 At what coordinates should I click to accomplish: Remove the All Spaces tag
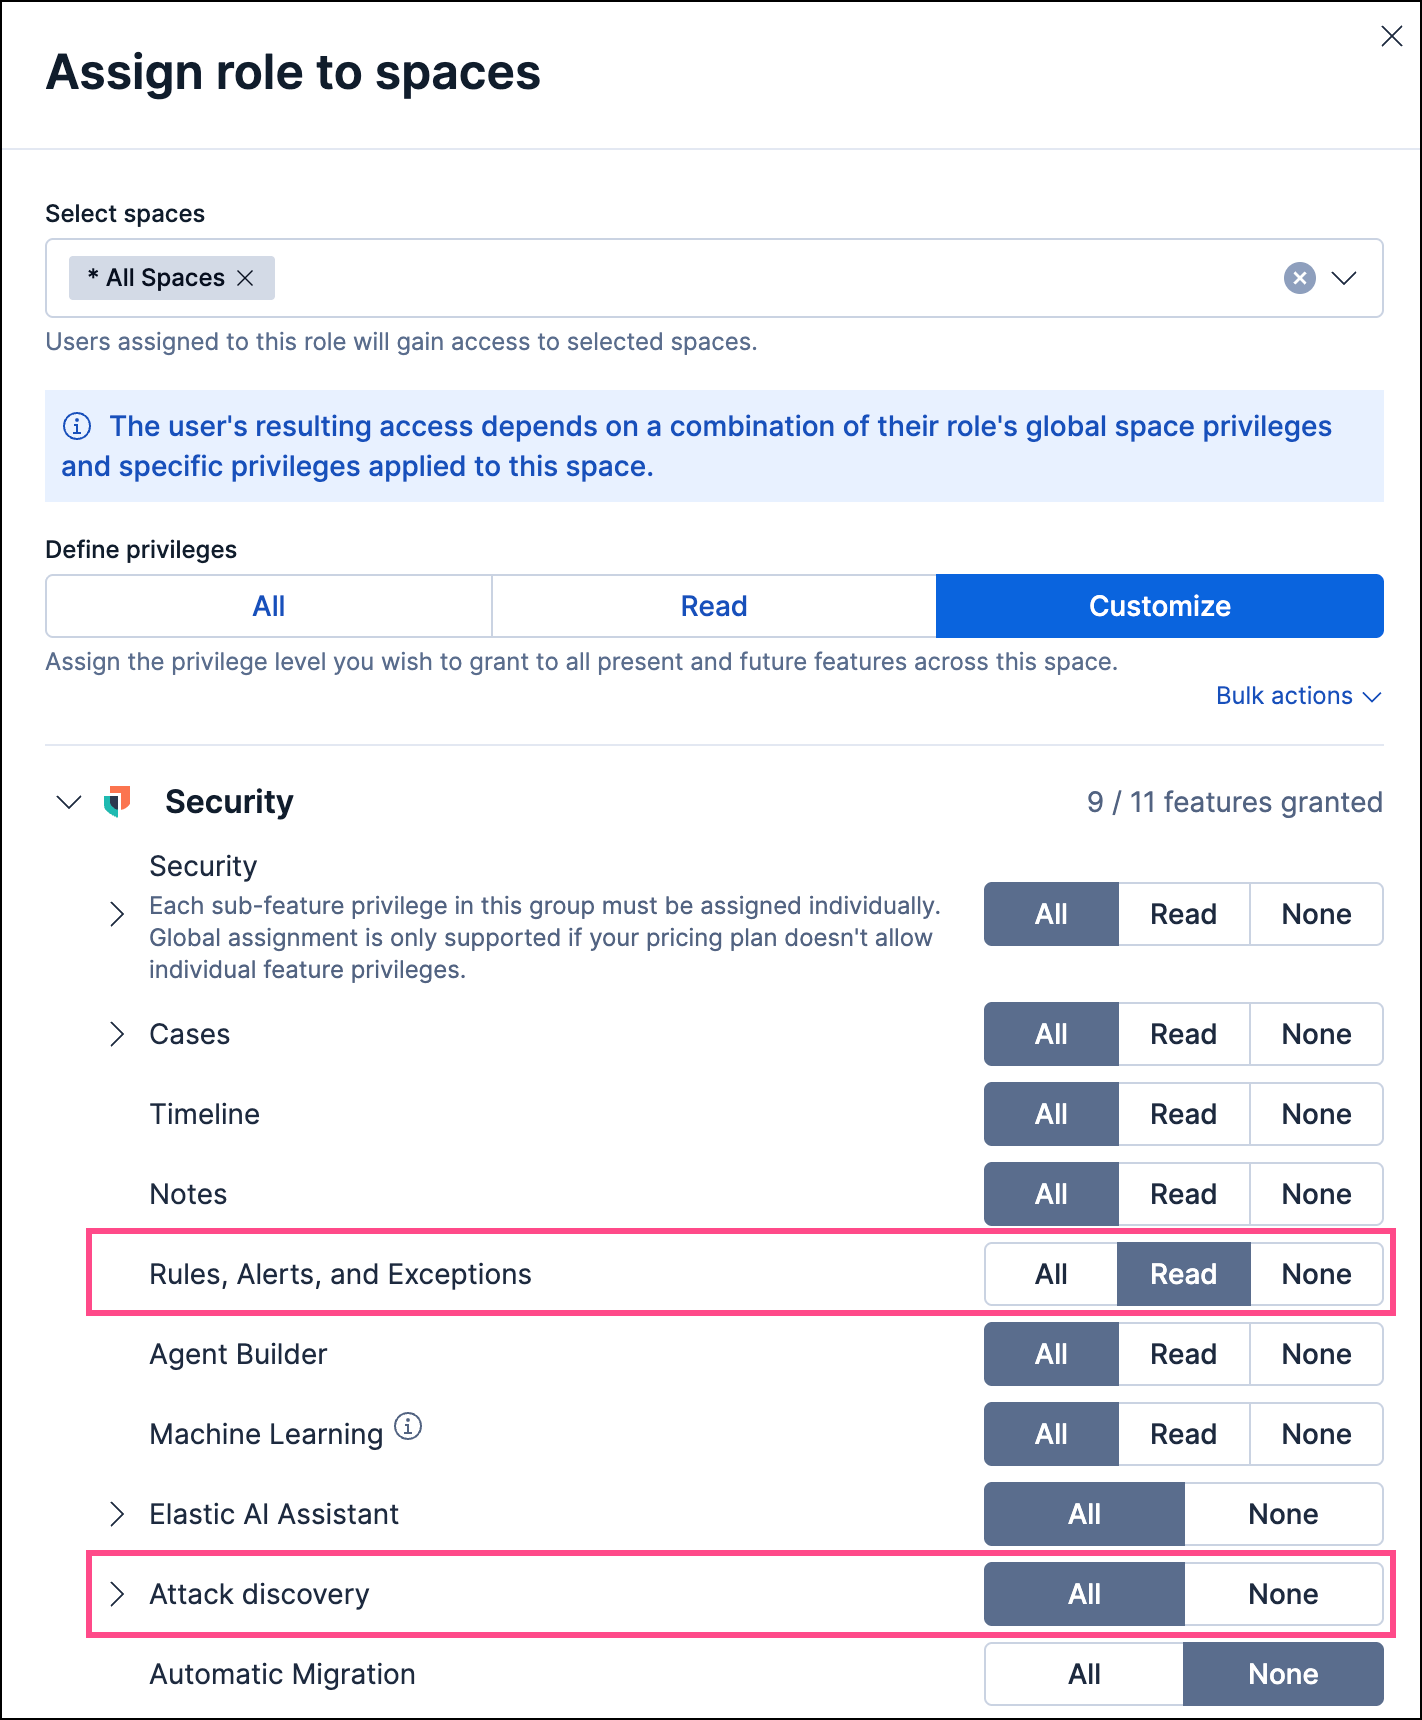[247, 277]
